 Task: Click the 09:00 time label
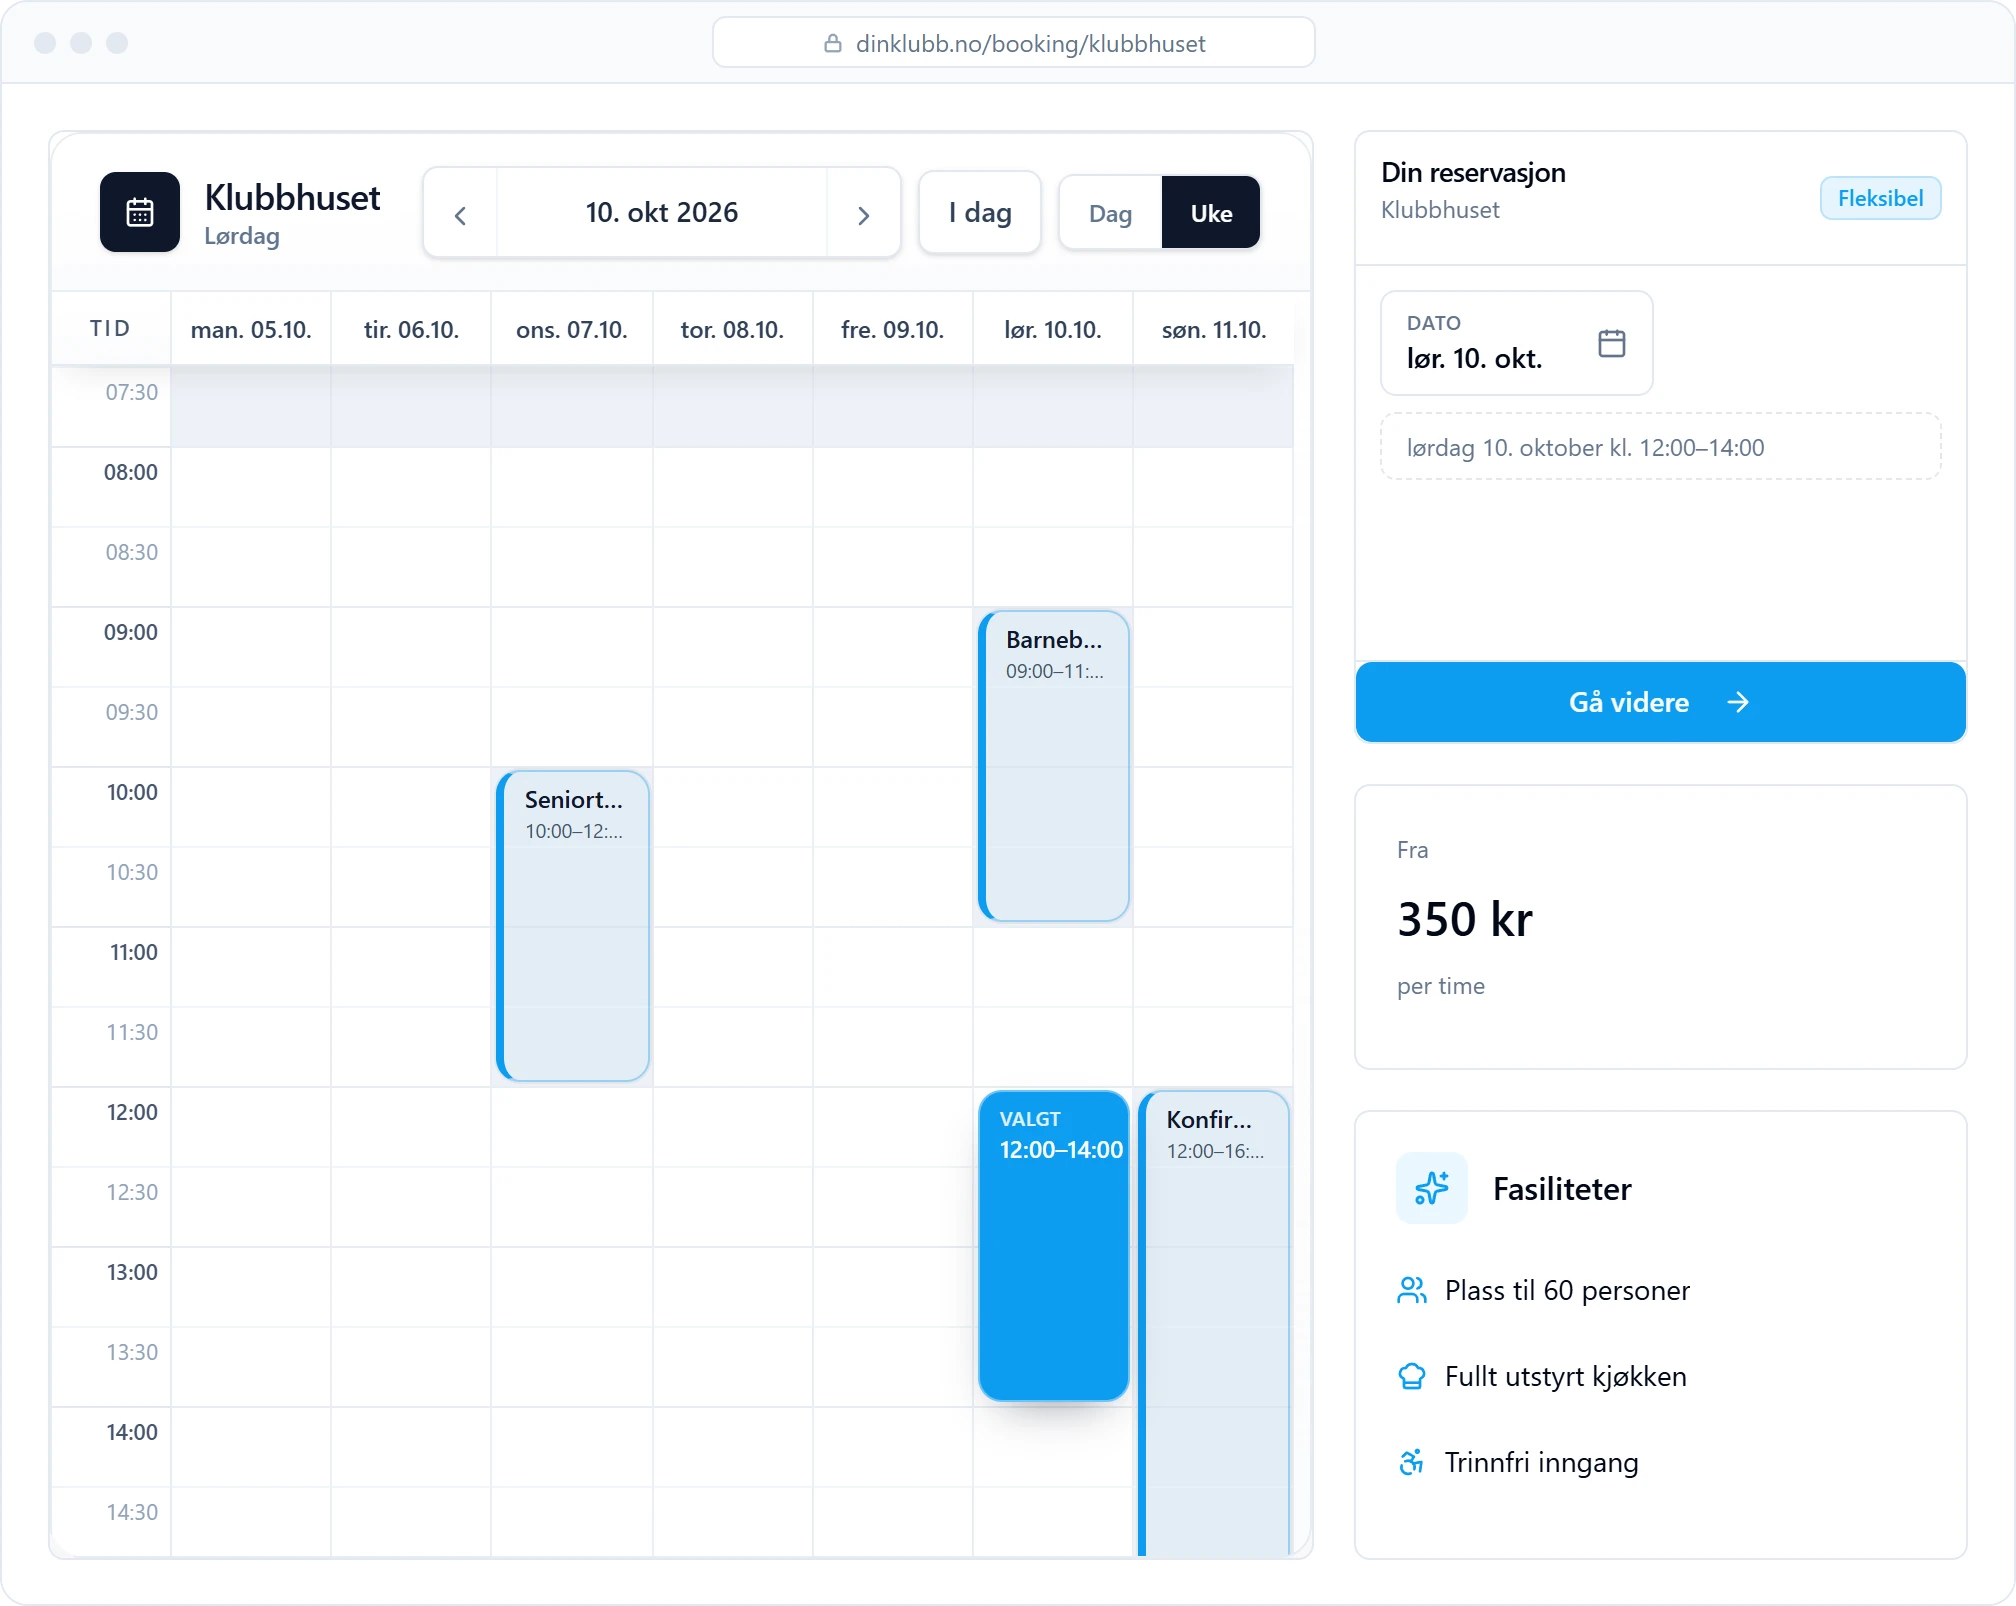[x=131, y=632]
